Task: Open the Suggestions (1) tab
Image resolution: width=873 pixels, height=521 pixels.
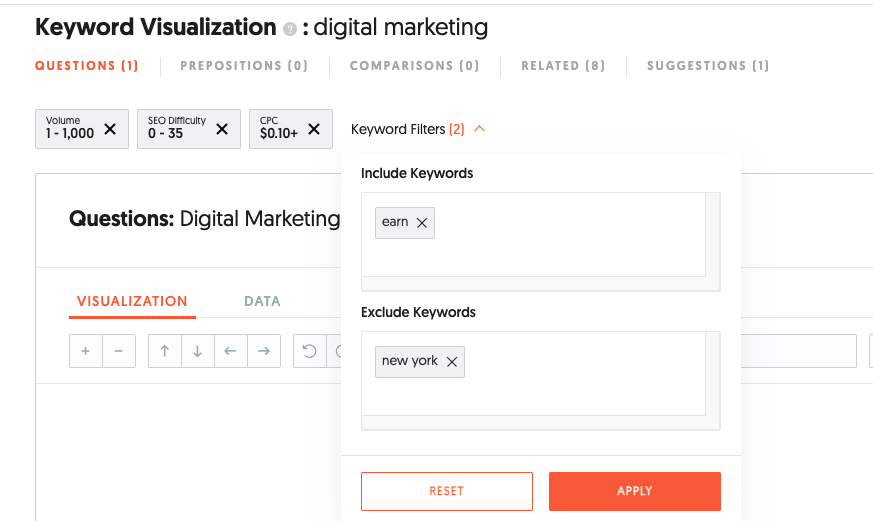Action: [708, 66]
